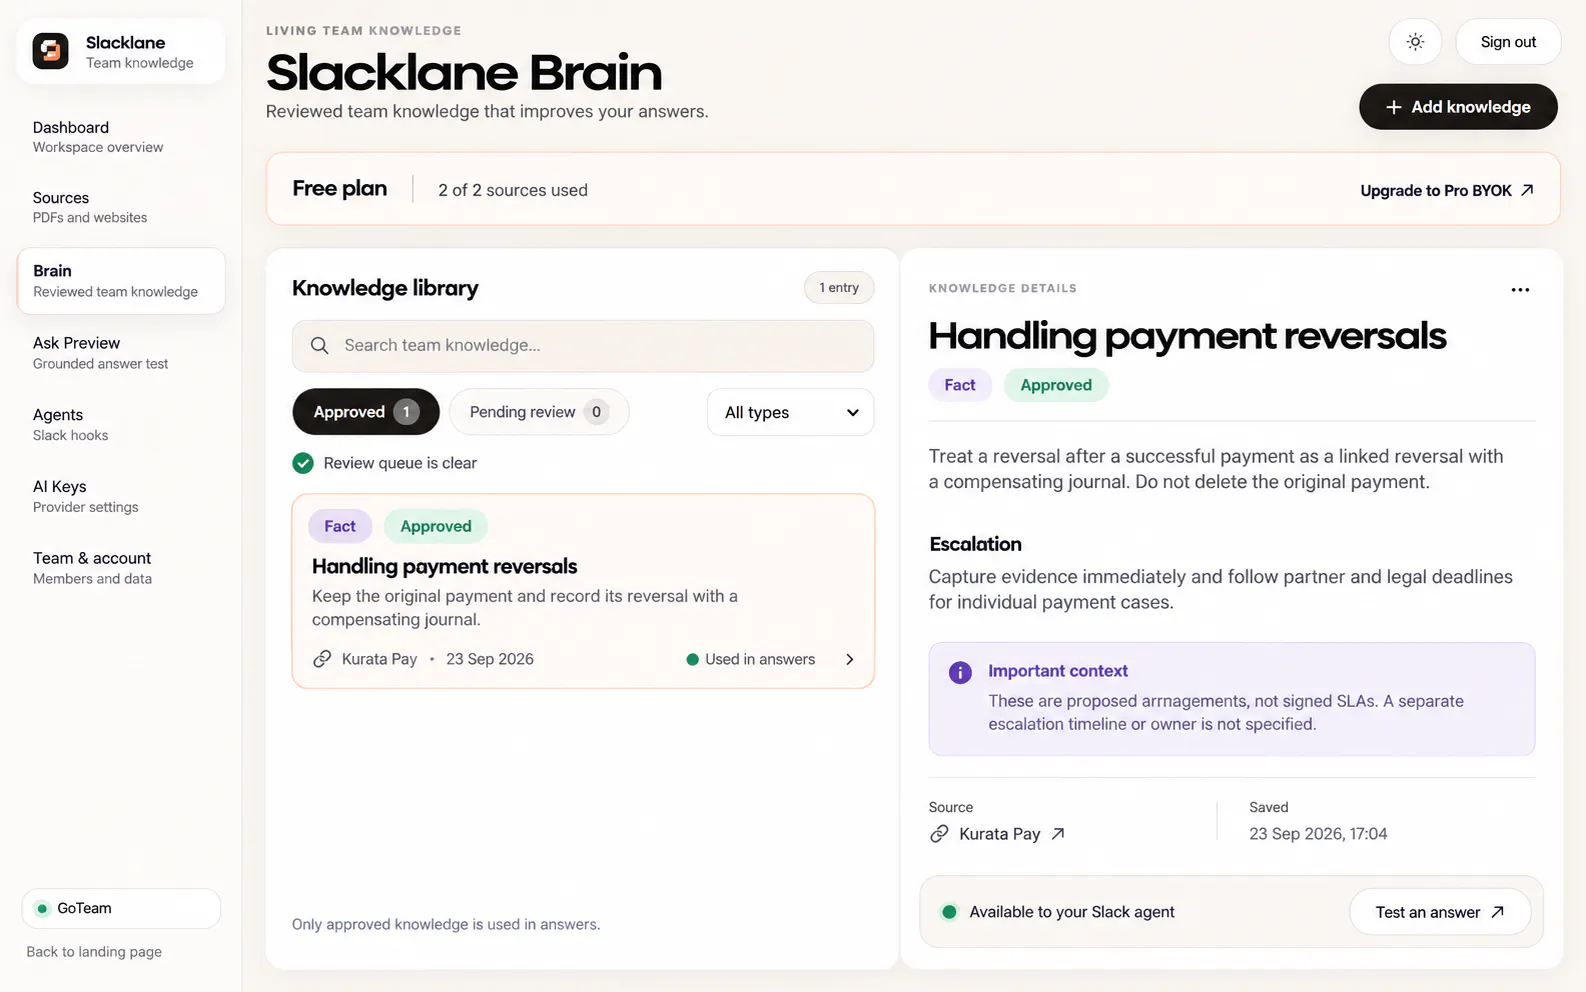
Task: Click the Upgrade to Pro arrow icon
Action: (x=1527, y=190)
